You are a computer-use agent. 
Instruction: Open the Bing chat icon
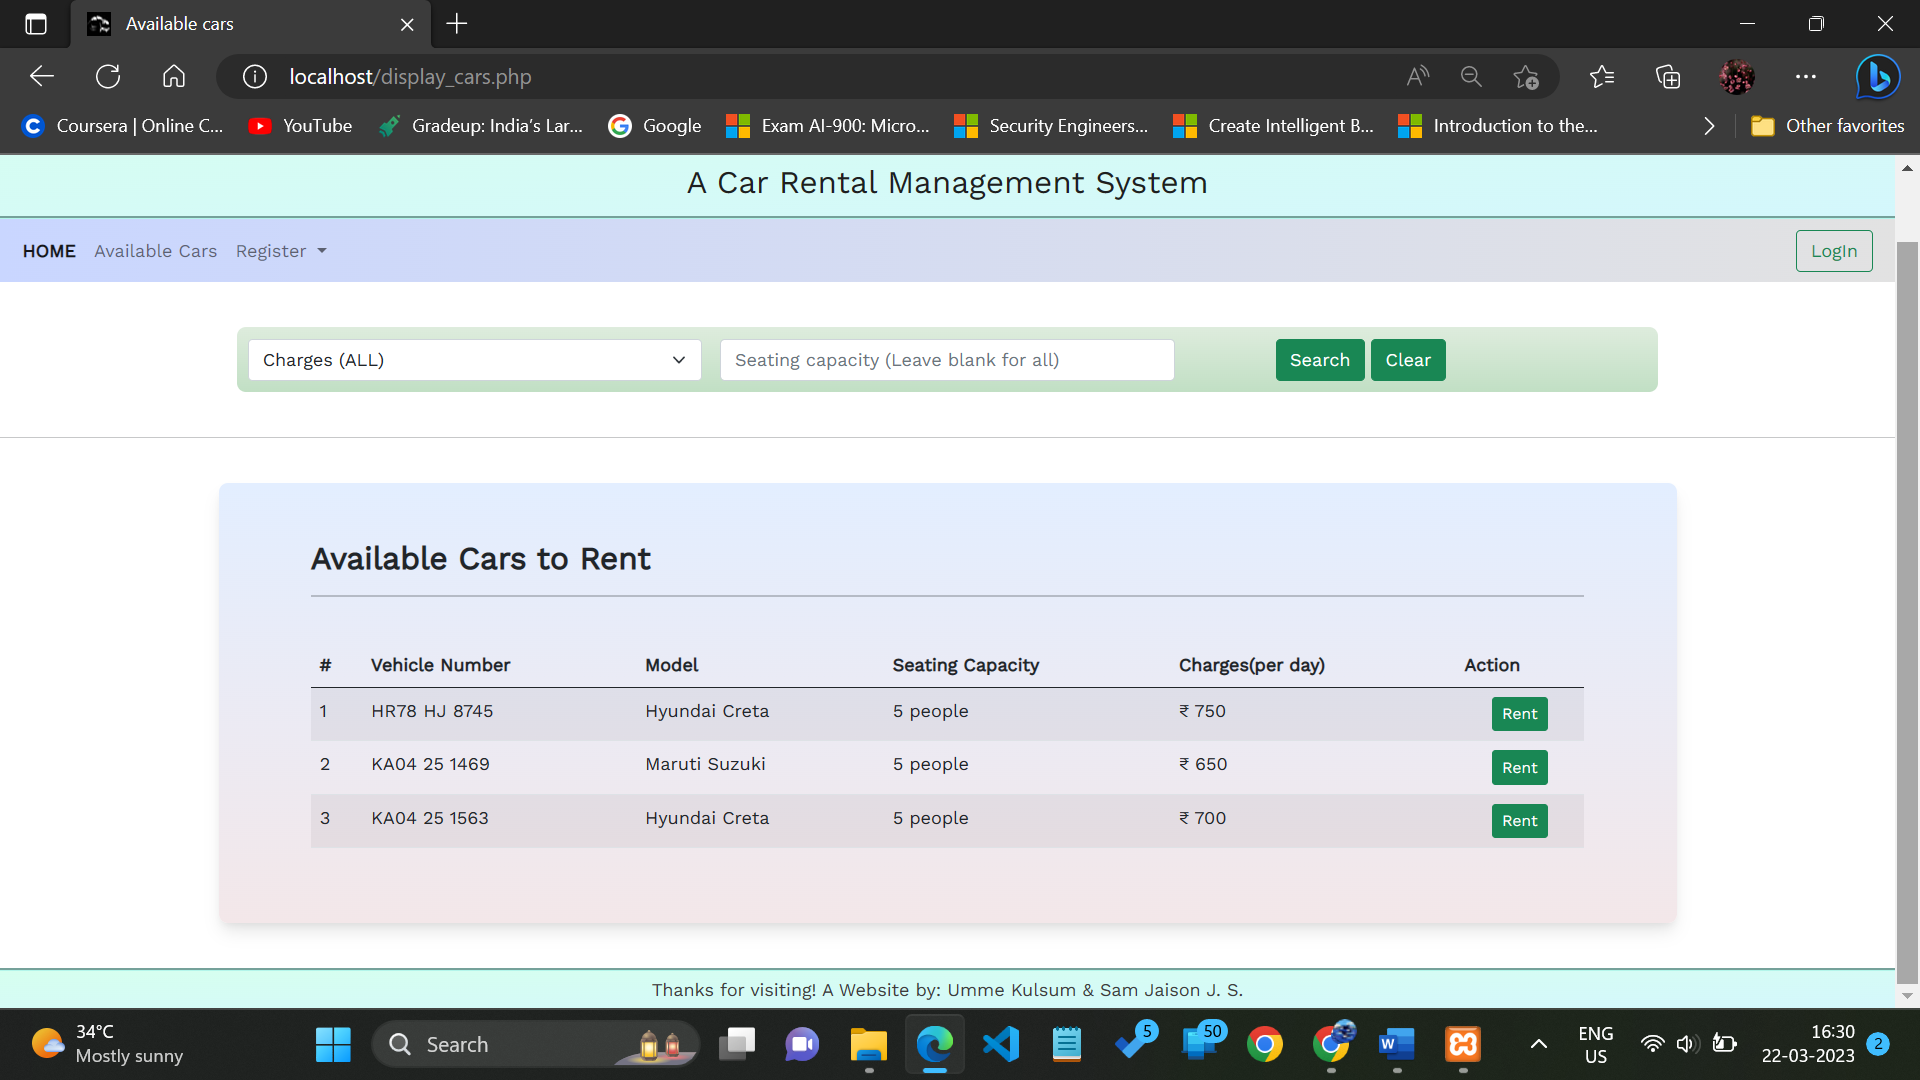(1877, 76)
